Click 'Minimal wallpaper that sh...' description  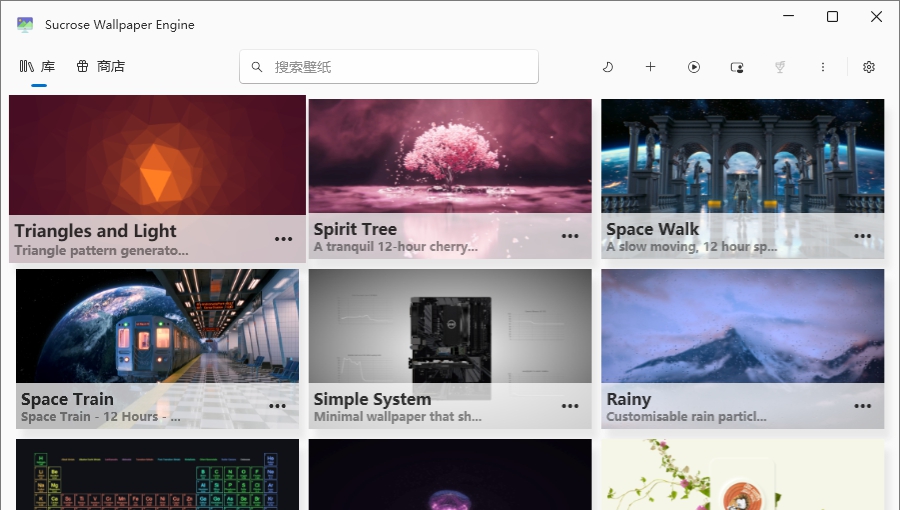[x=398, y=417]
